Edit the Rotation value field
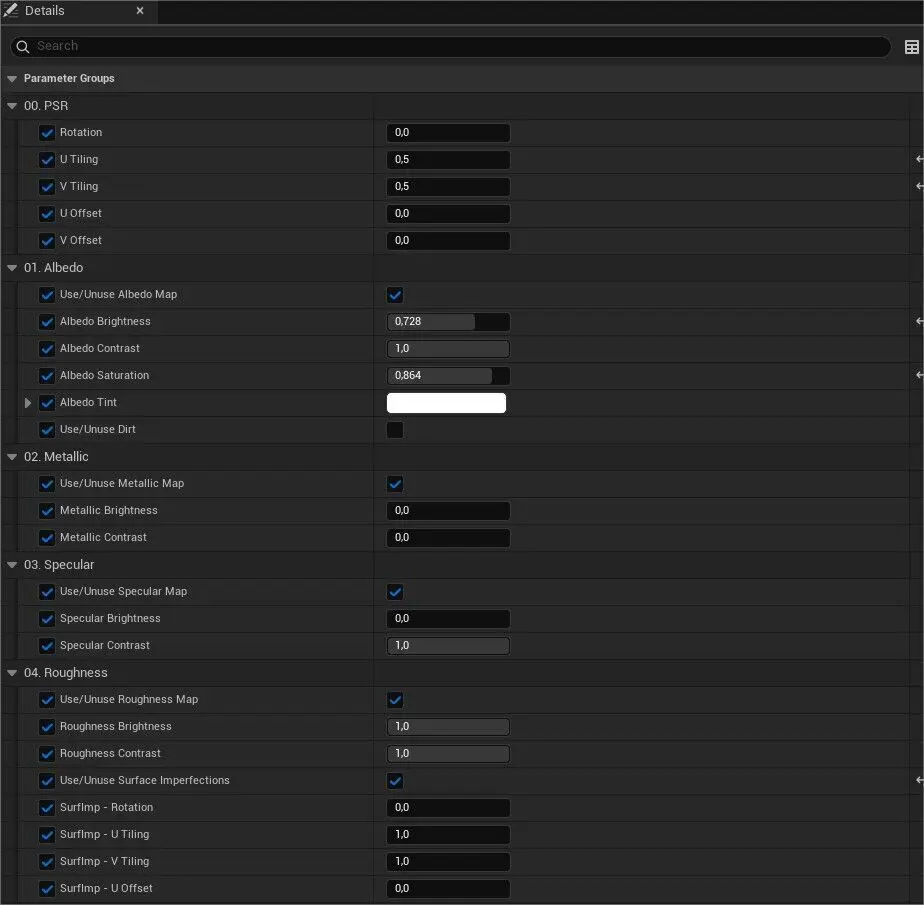Image resolution: width=924 pixels, height=905 pixels. (448, 133)
